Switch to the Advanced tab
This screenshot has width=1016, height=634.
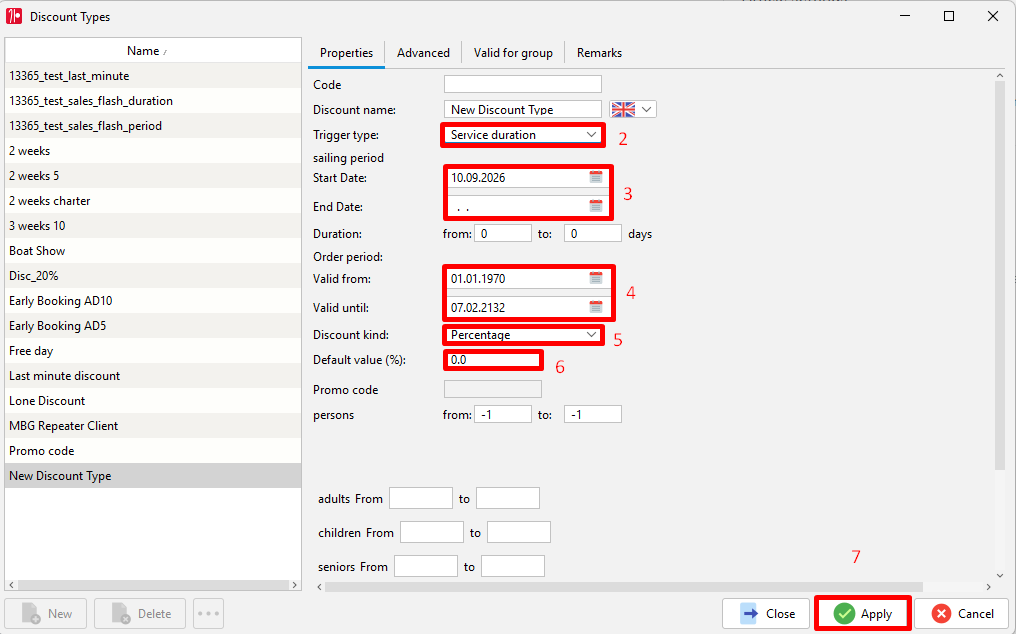pyautogui.click(x=423, y=53)
